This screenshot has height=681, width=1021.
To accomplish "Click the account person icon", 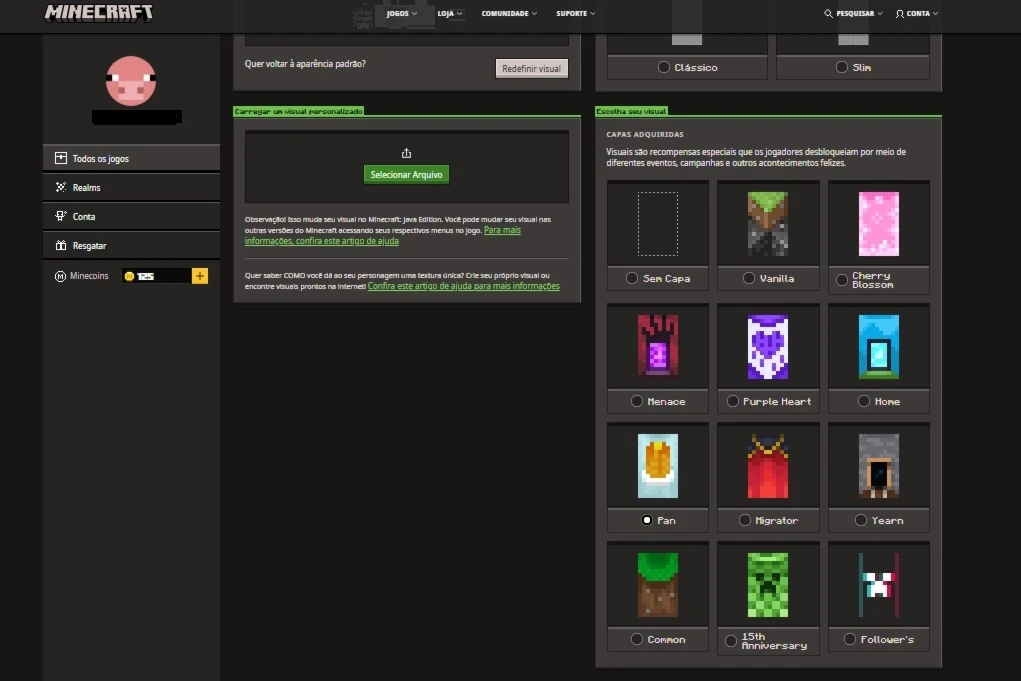I will coord(899,13).
